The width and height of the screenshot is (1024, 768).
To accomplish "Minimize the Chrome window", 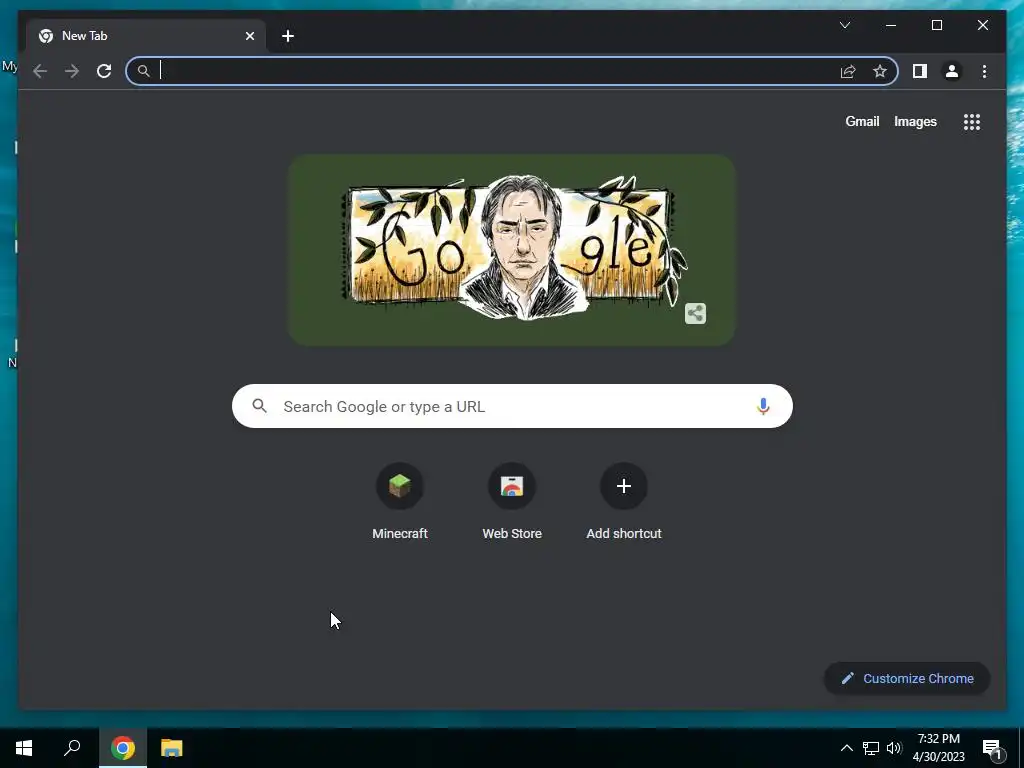I will tap(891, 25).
